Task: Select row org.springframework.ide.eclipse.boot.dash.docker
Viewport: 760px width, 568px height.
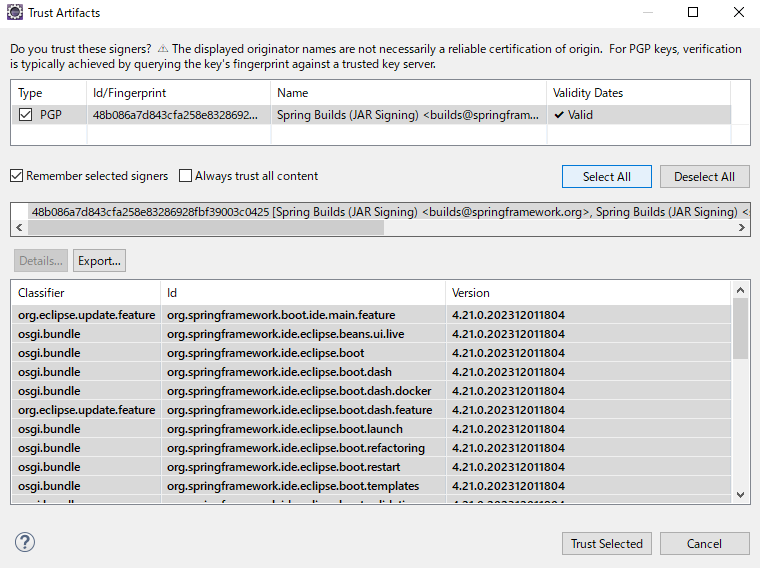Action: click(x=371, y=391)
